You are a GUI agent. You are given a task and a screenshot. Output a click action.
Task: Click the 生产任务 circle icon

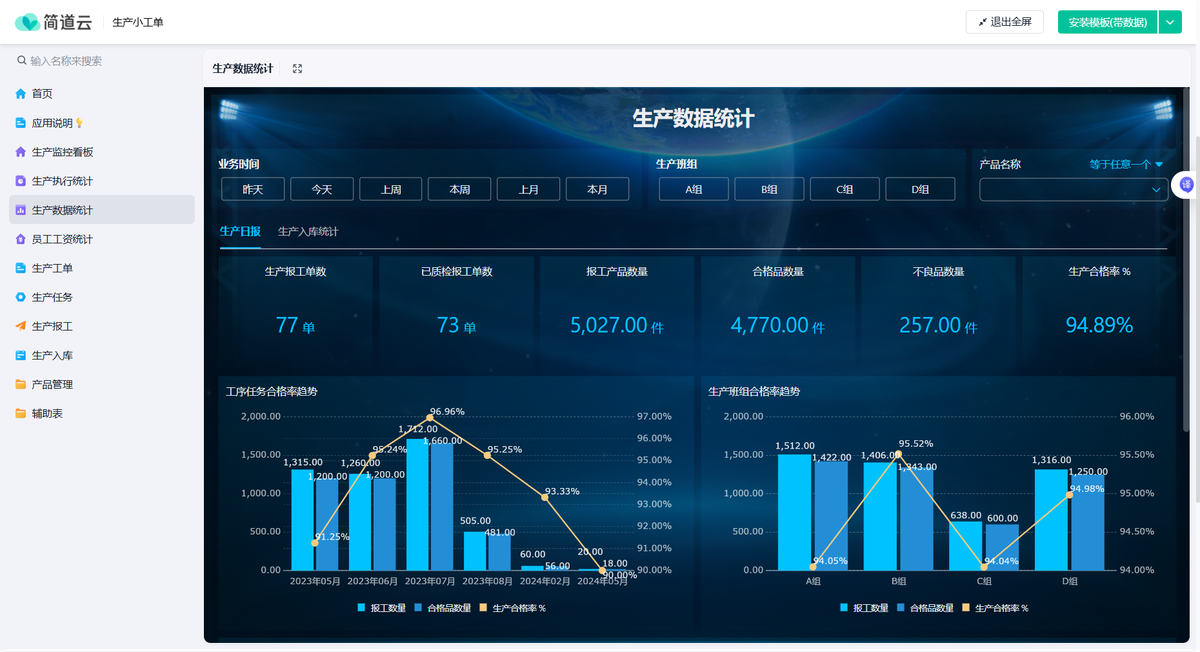(21, 297)
